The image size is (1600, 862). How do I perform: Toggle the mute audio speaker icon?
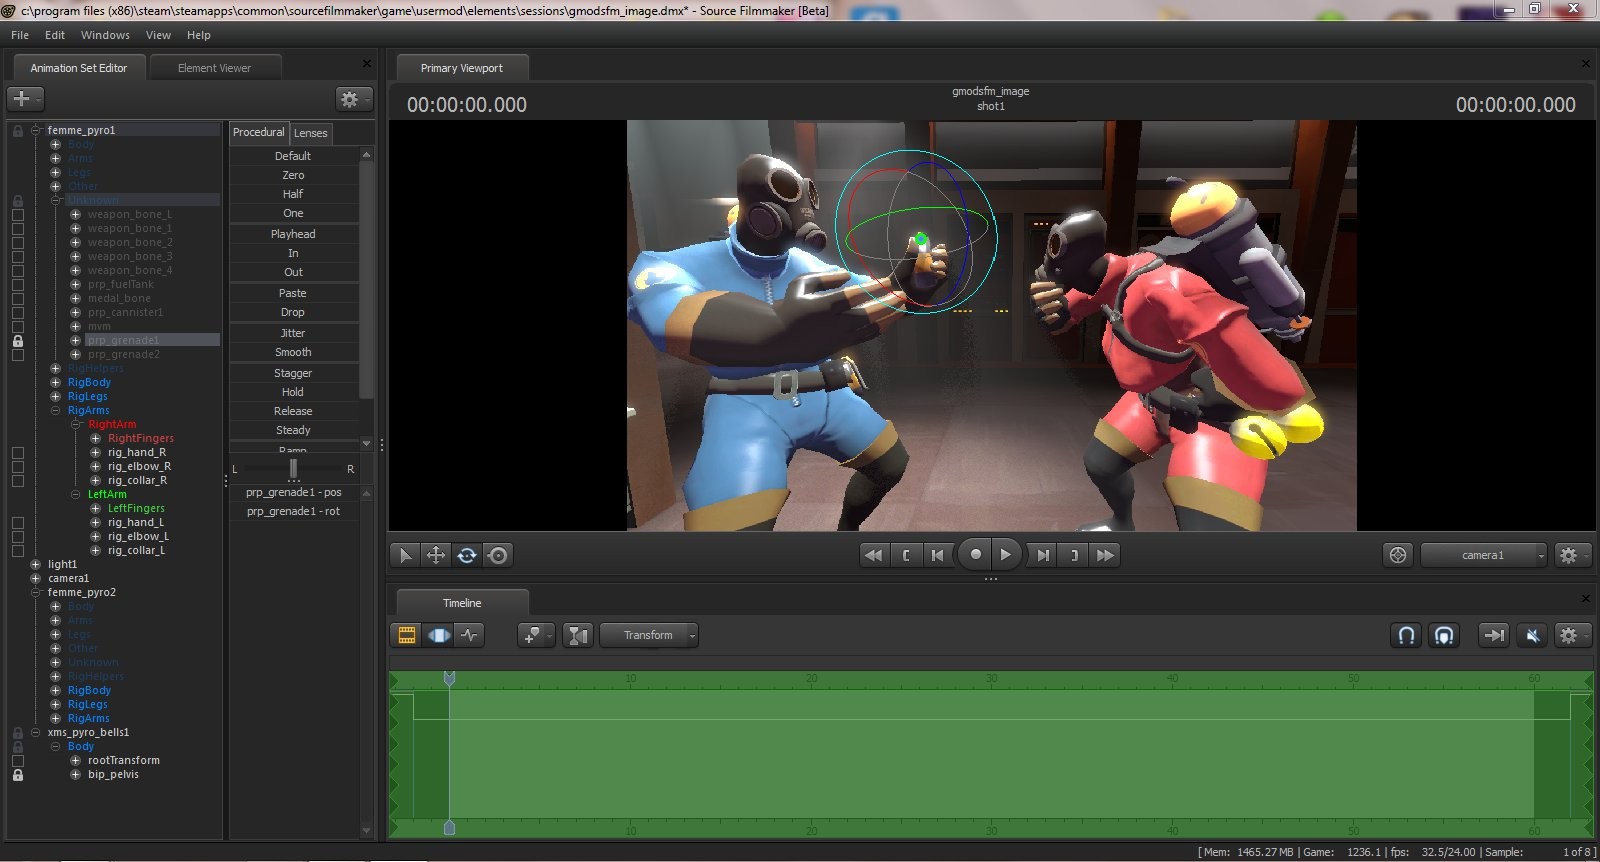1531,635
